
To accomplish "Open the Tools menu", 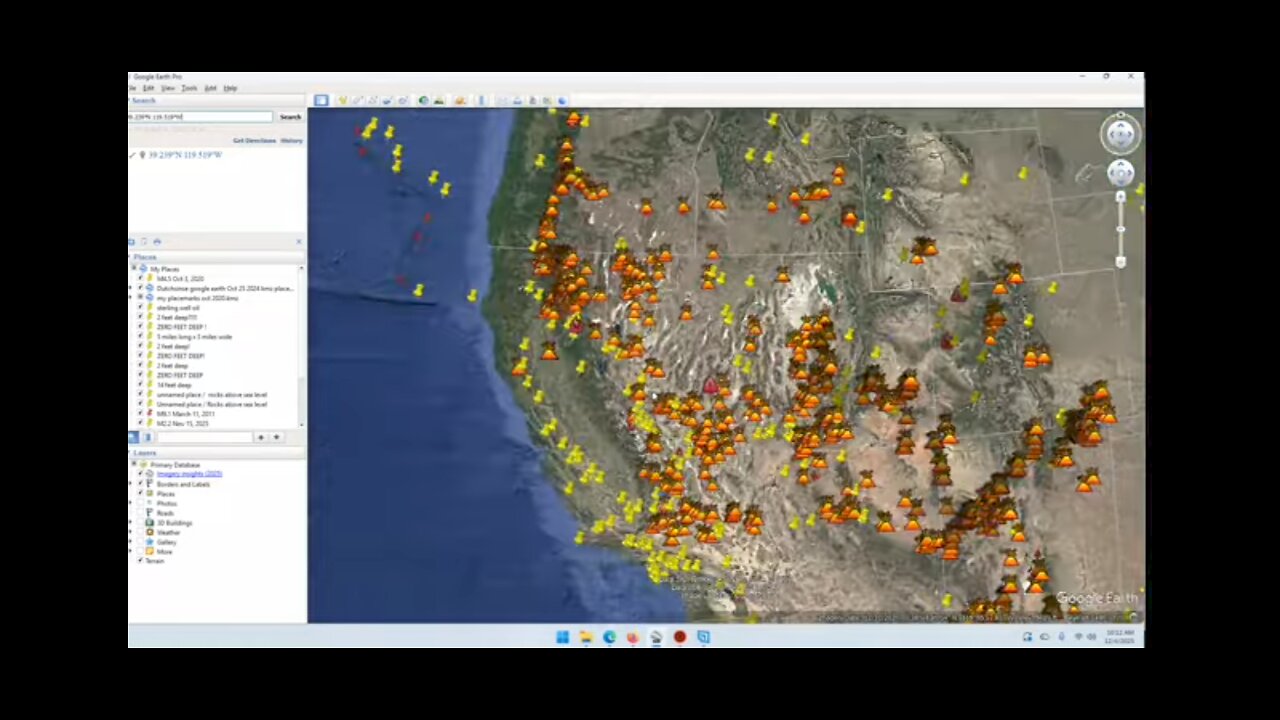I will pos(189,88).
